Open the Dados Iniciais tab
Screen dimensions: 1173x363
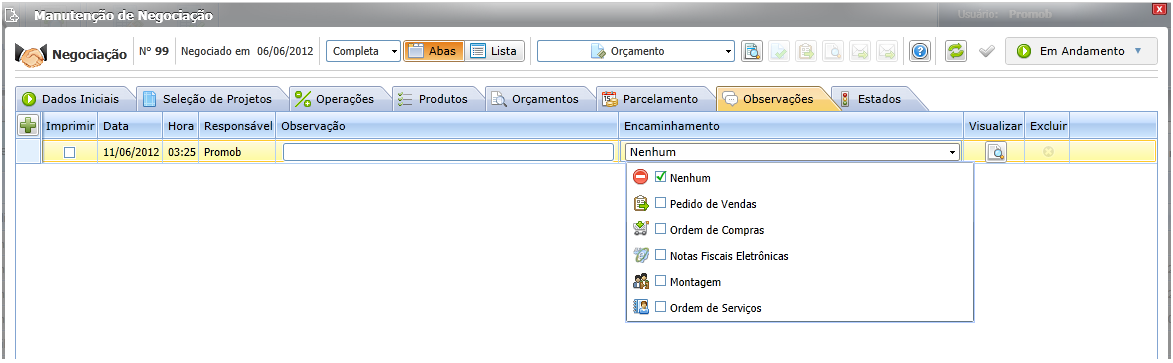click(72, 99)
